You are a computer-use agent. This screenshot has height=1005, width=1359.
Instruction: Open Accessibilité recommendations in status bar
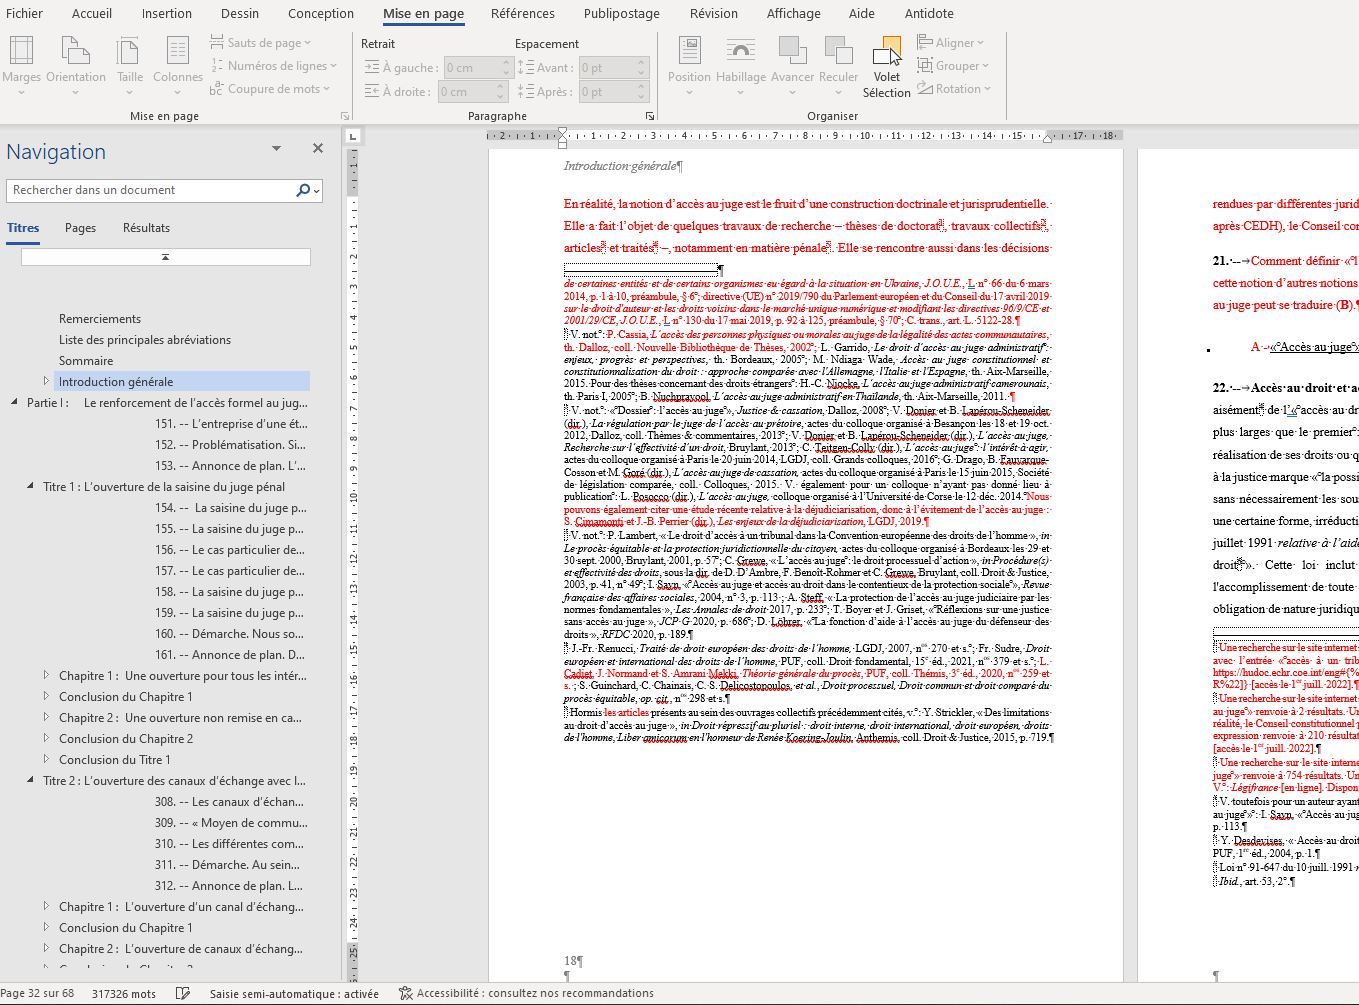pos(527,994)
